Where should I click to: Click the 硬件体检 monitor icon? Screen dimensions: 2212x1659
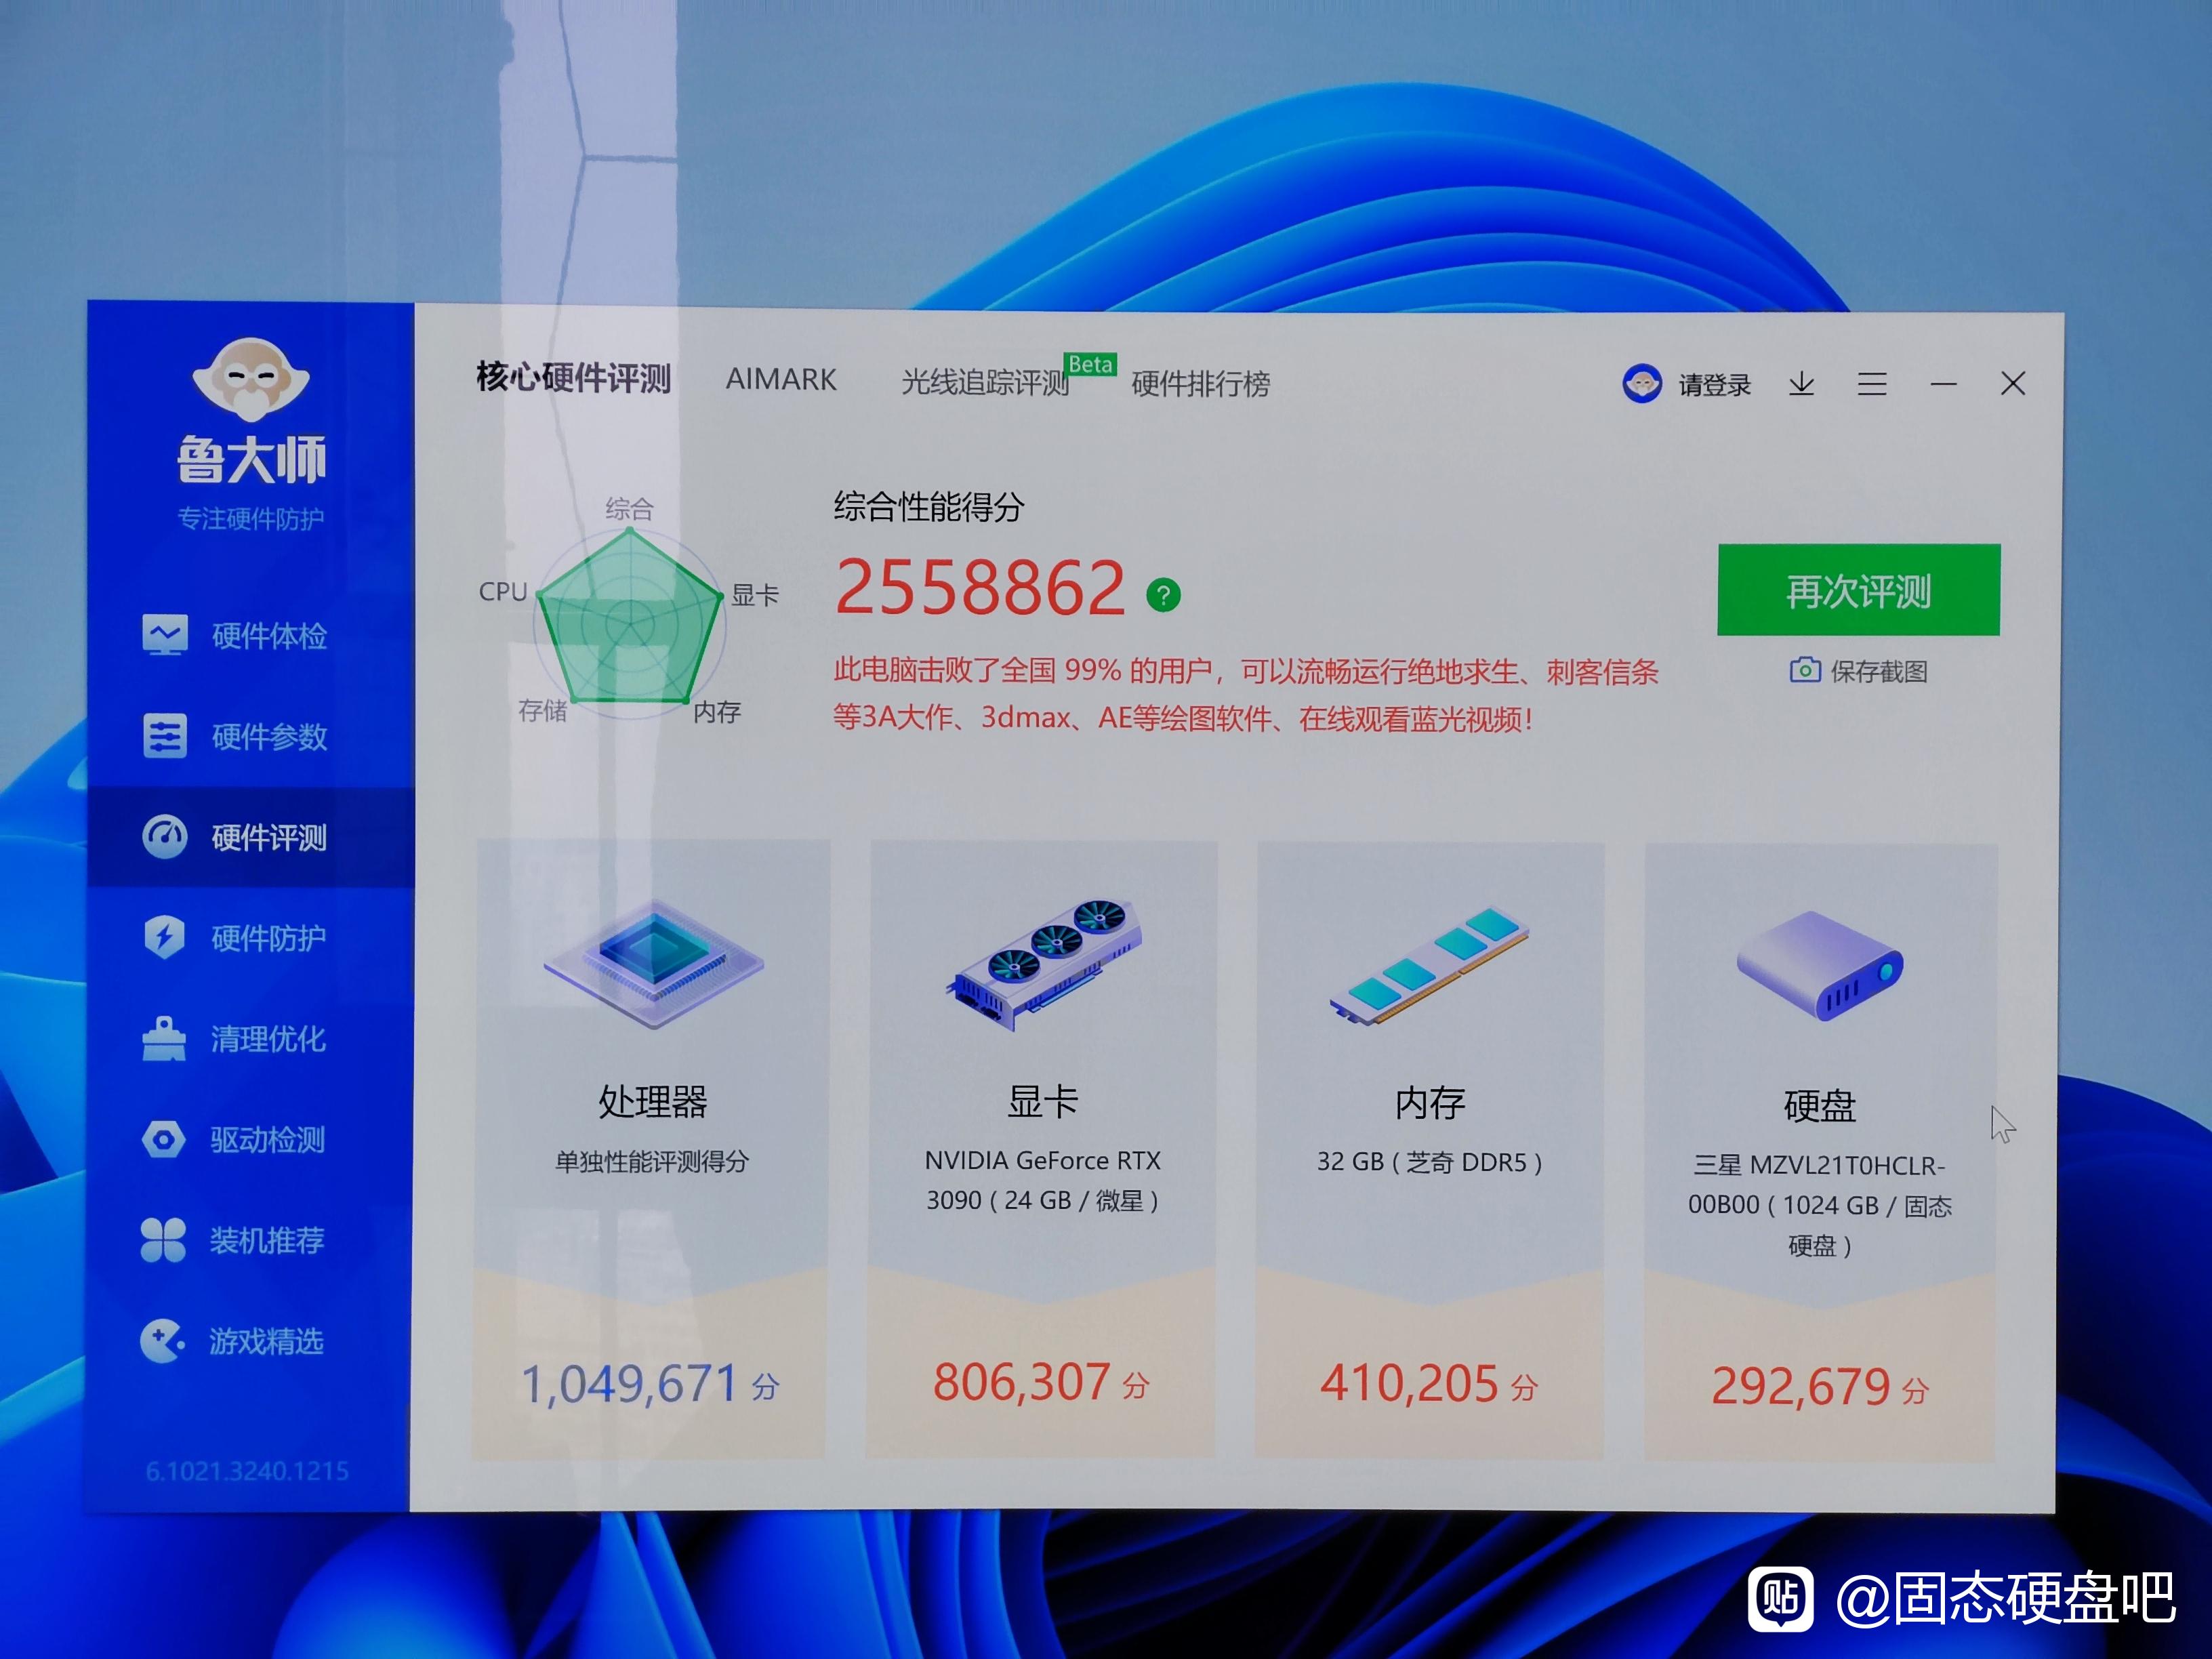point(164,636)
